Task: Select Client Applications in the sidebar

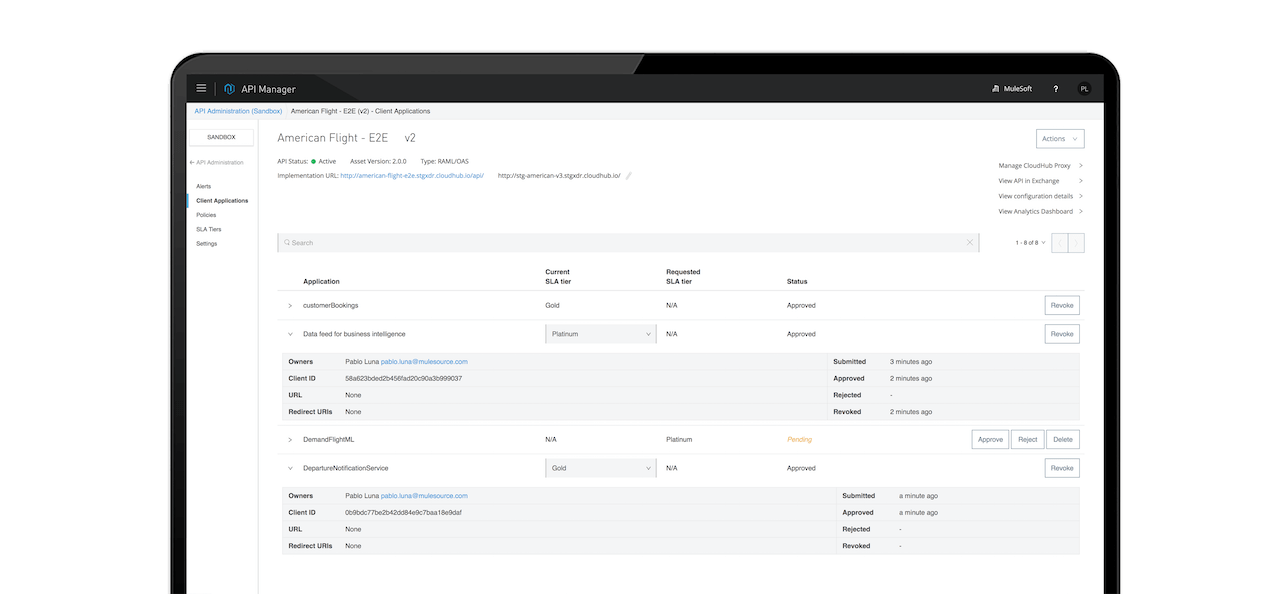Action: point(222,200)
